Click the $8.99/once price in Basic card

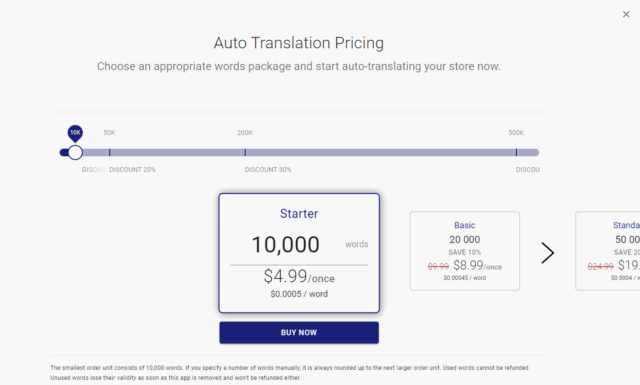pos(477,265)
